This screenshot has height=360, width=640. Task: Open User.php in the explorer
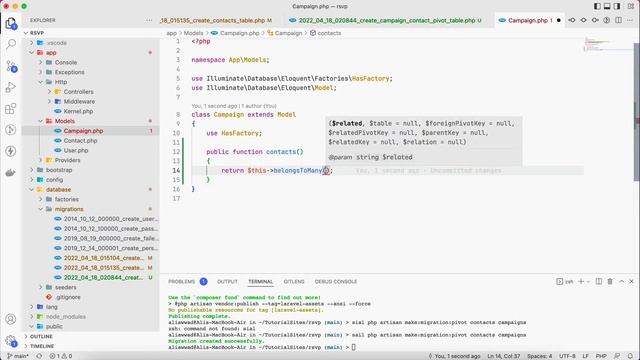point(76,151)
